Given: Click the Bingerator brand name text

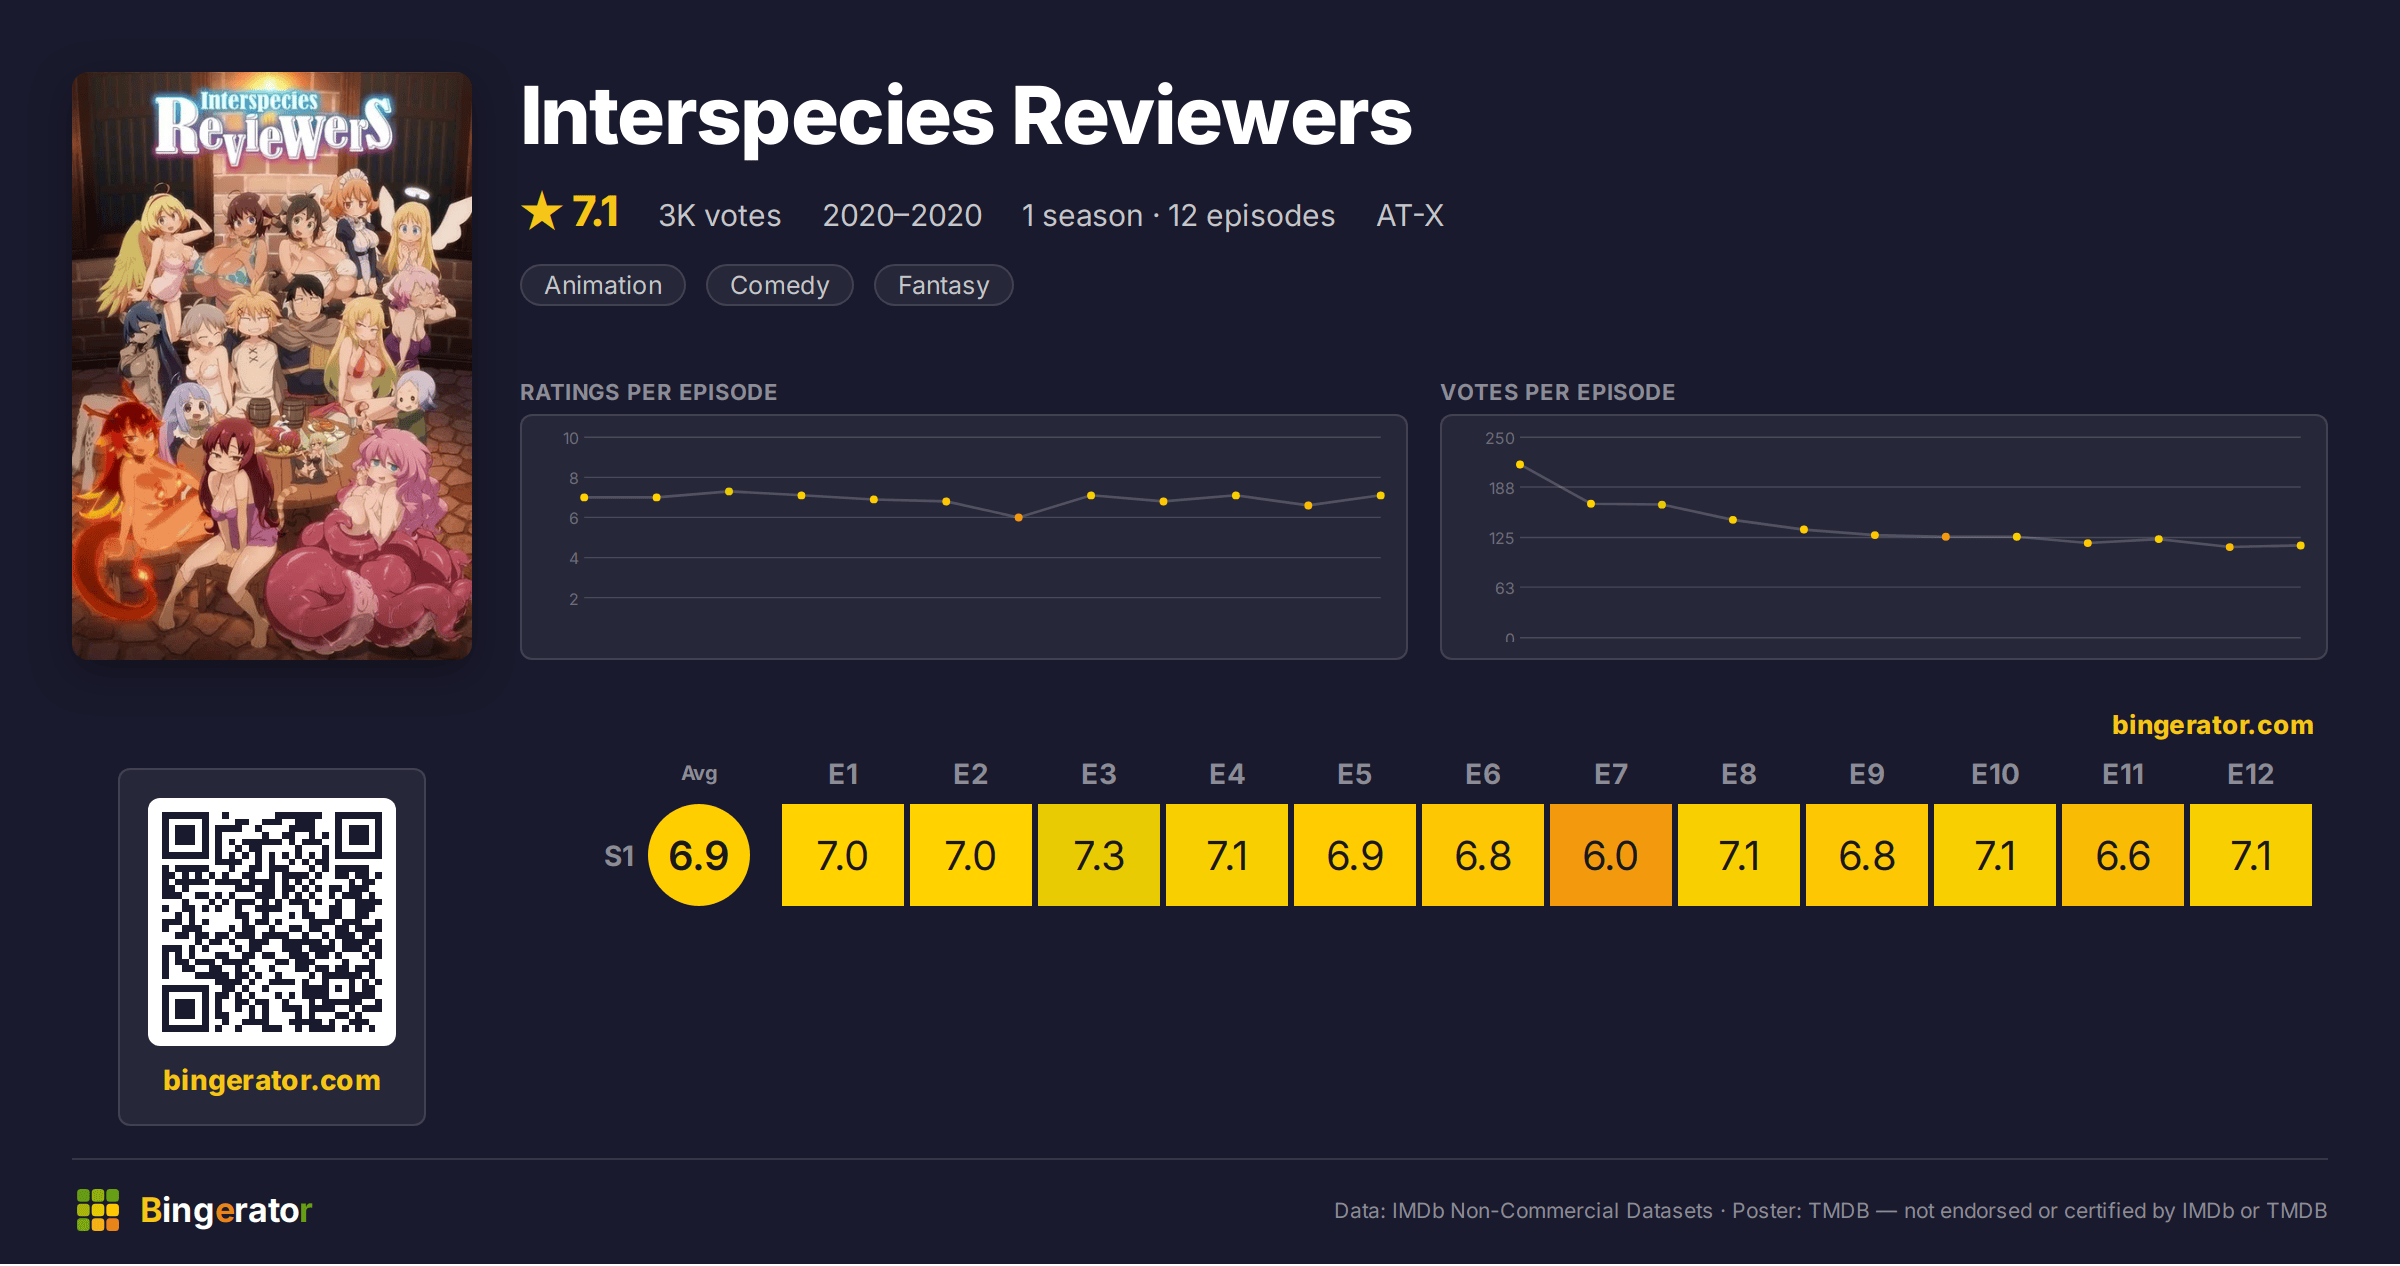Looking at the screenshot, I should pyautogui.click(x=227, y=1210).
